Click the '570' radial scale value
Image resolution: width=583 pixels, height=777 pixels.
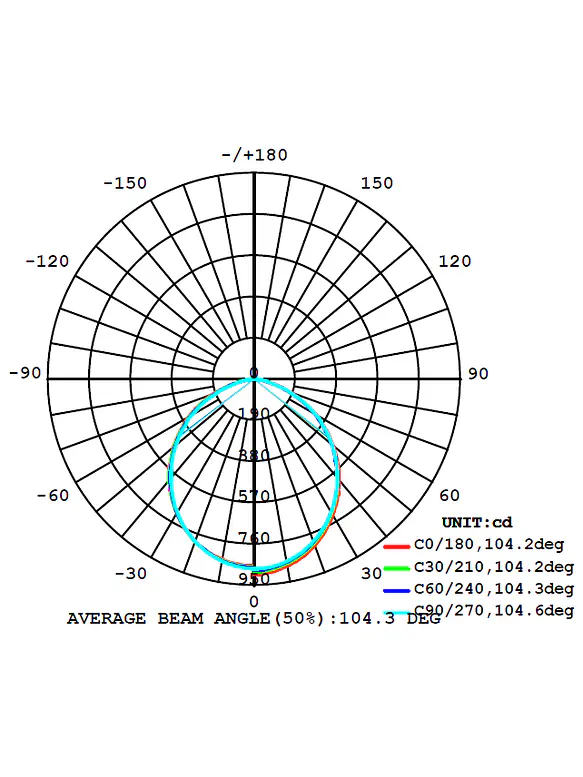click(254, 496)
